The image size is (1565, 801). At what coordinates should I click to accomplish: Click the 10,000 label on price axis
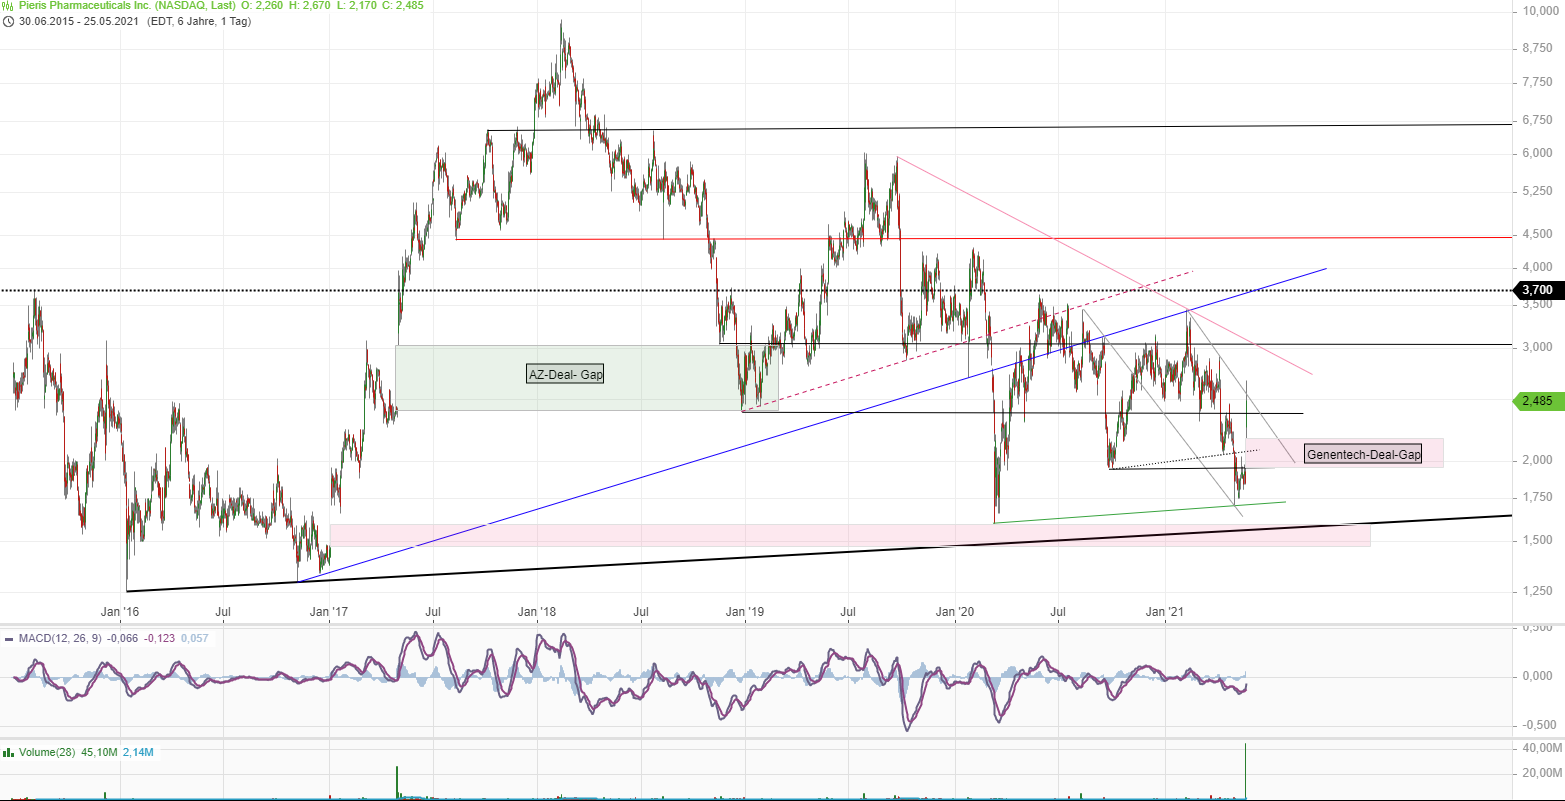coord(1535,11)
